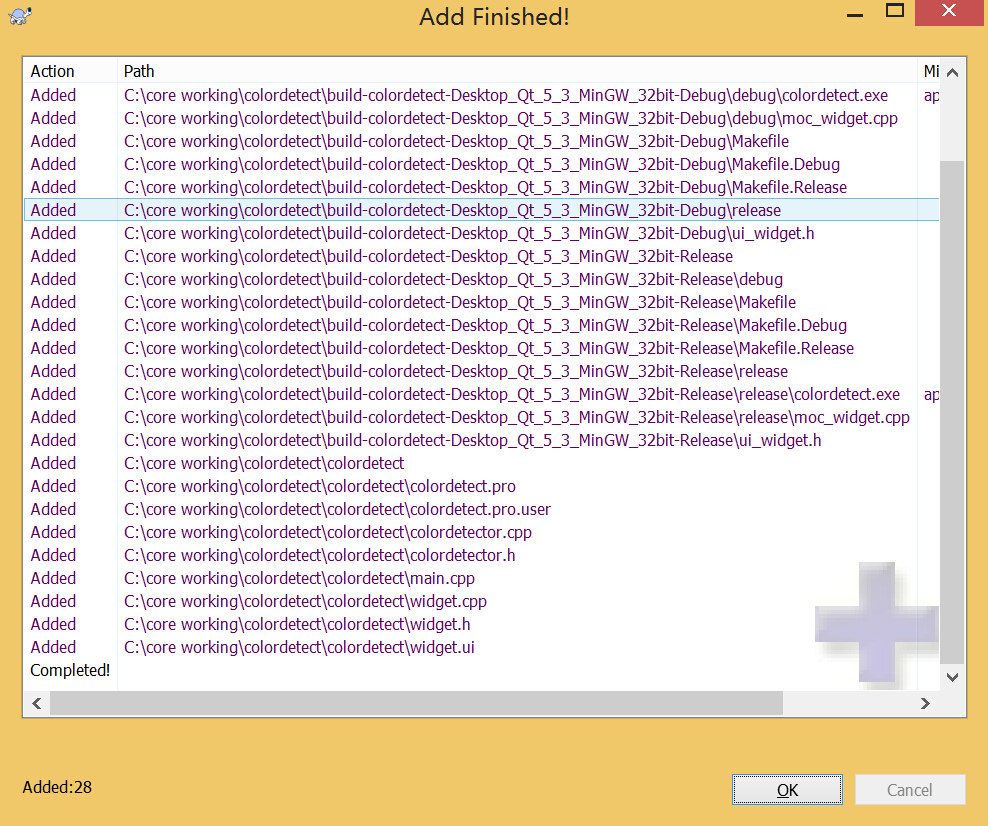Select row for release\colordetect.exe

(x=481, y=394)
